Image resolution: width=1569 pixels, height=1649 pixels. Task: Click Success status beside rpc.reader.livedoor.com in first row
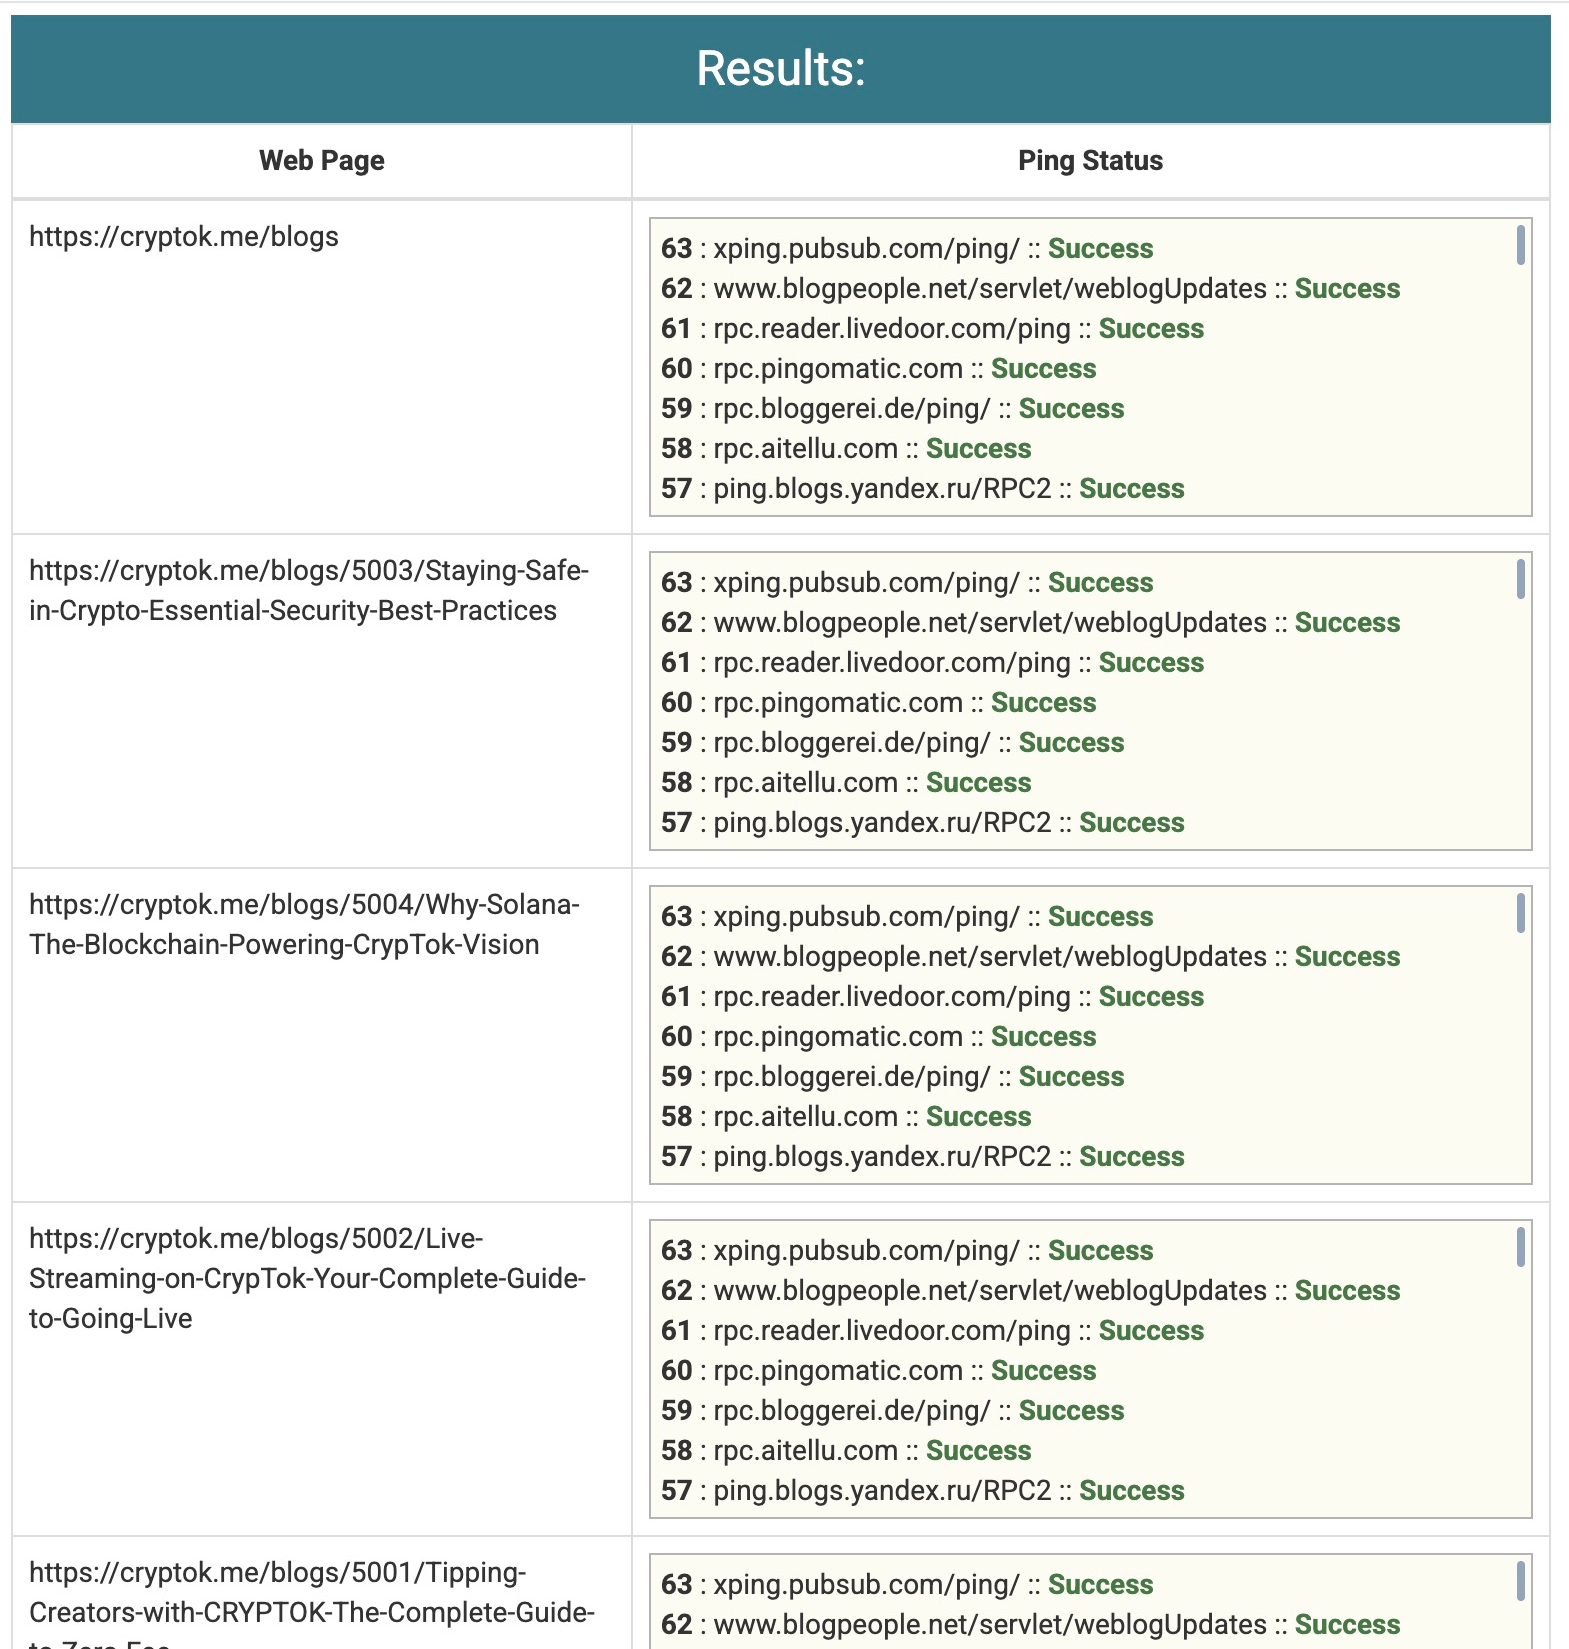pos(1151,329)
